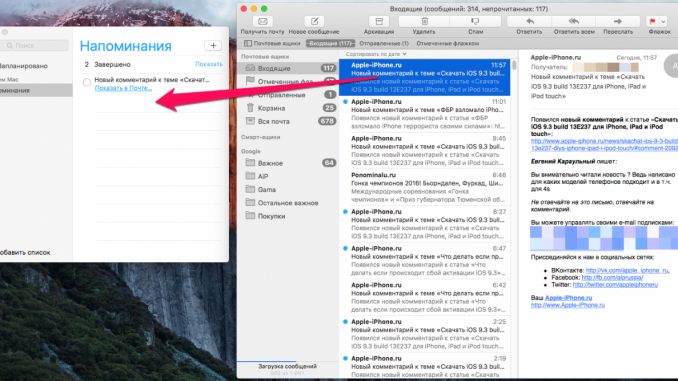Viewport: 678px width, 381px height.
Task: Open the http://www.Apple-iPhone.ru footer link
Action: tap(567, 305)
